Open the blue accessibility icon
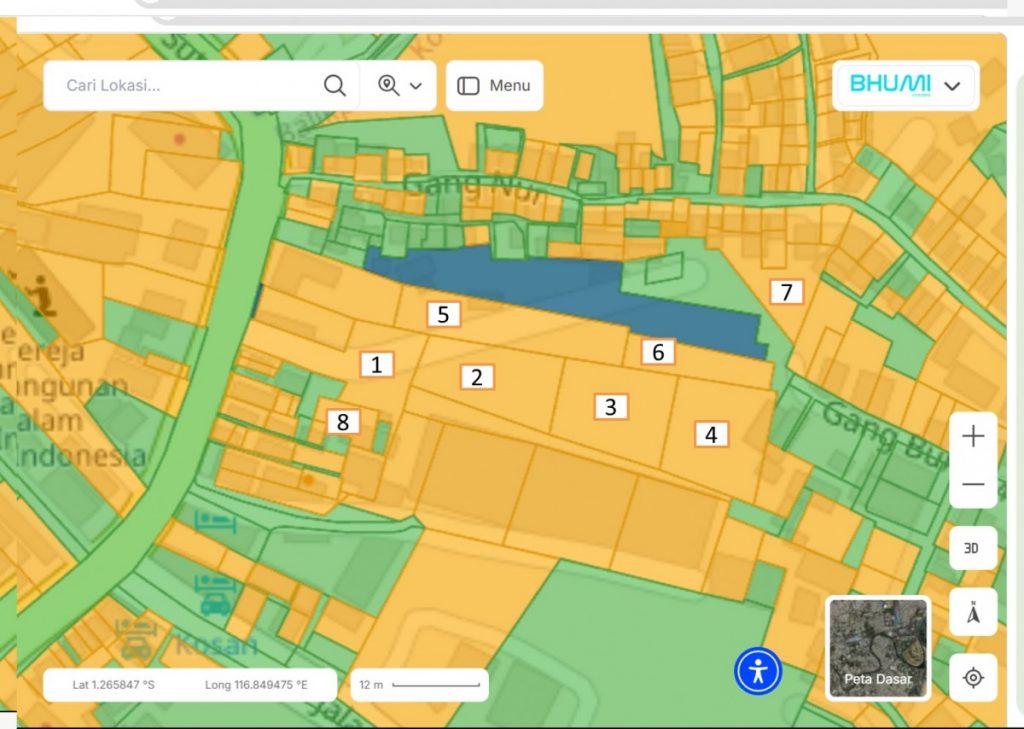1024x729 pixels. tap(758, 671)
